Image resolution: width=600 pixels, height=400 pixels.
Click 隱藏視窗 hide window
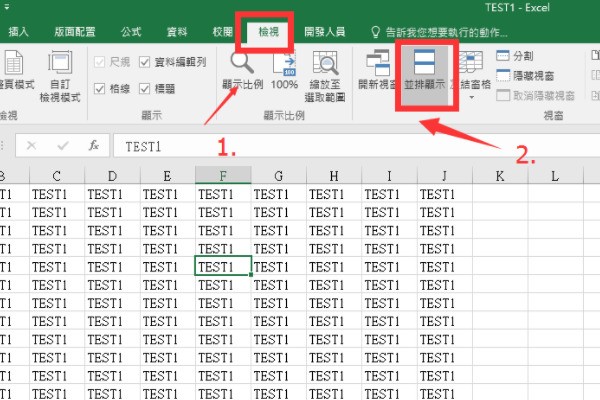coord(525,76)
